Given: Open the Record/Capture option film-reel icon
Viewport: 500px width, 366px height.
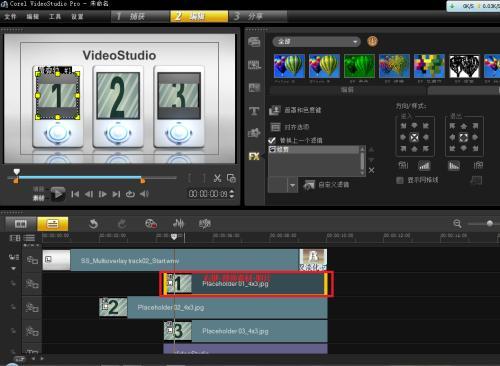Looking at the screenshot, I should point(151,224).
